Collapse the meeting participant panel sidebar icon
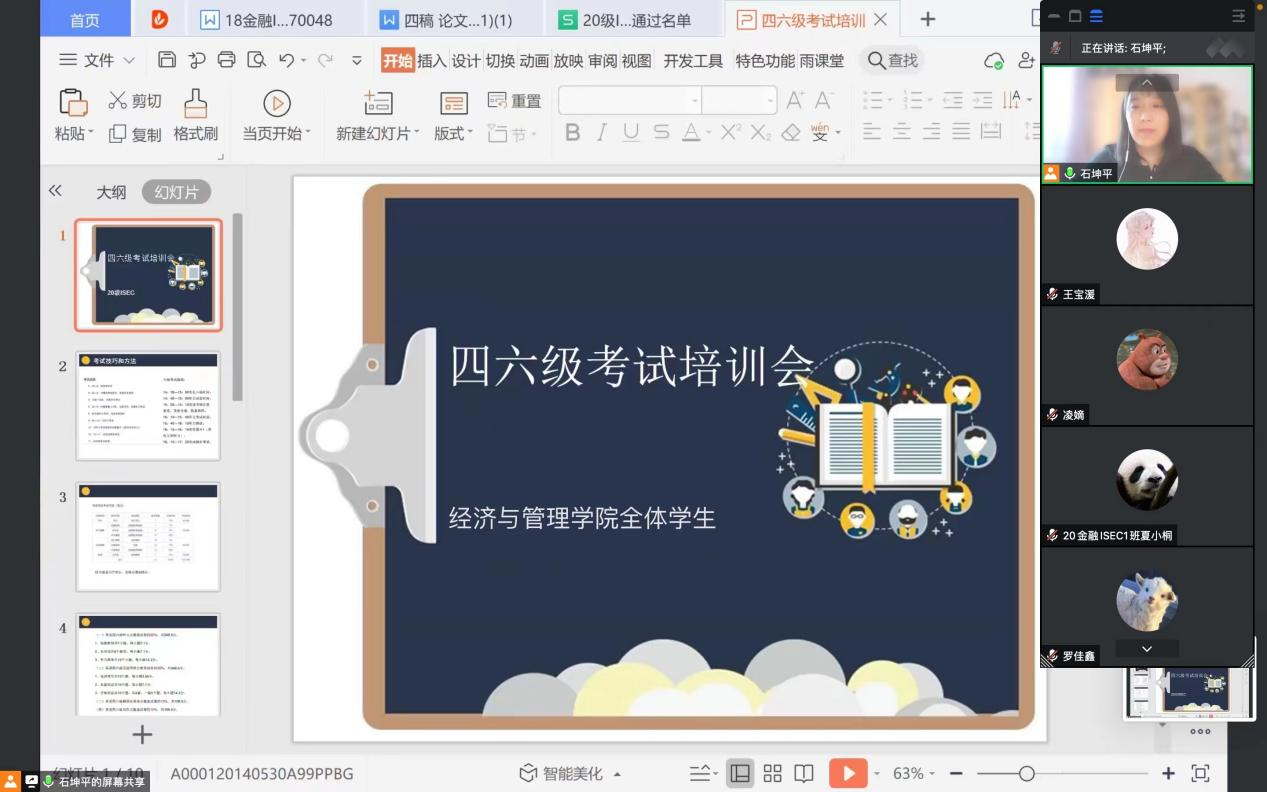Image resolution: width=1267 pixels, height=792 pixels. pyautogui.click(x=1239, y=16)
